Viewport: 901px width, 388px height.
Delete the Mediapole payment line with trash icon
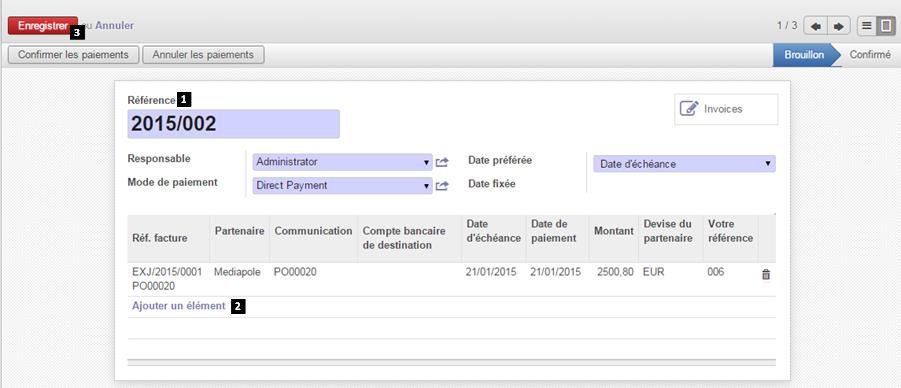click(x=765, y=275)
